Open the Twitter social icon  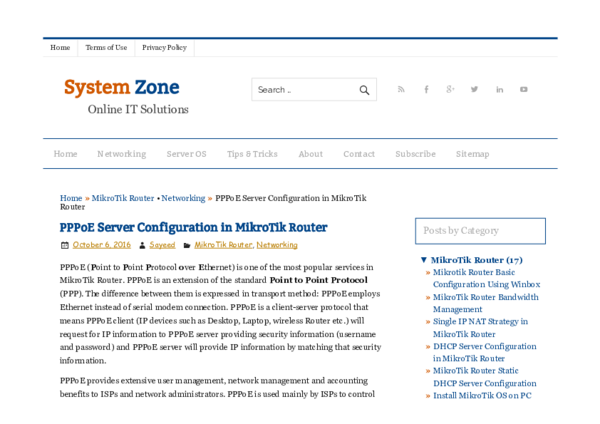[x=475, y=89]
